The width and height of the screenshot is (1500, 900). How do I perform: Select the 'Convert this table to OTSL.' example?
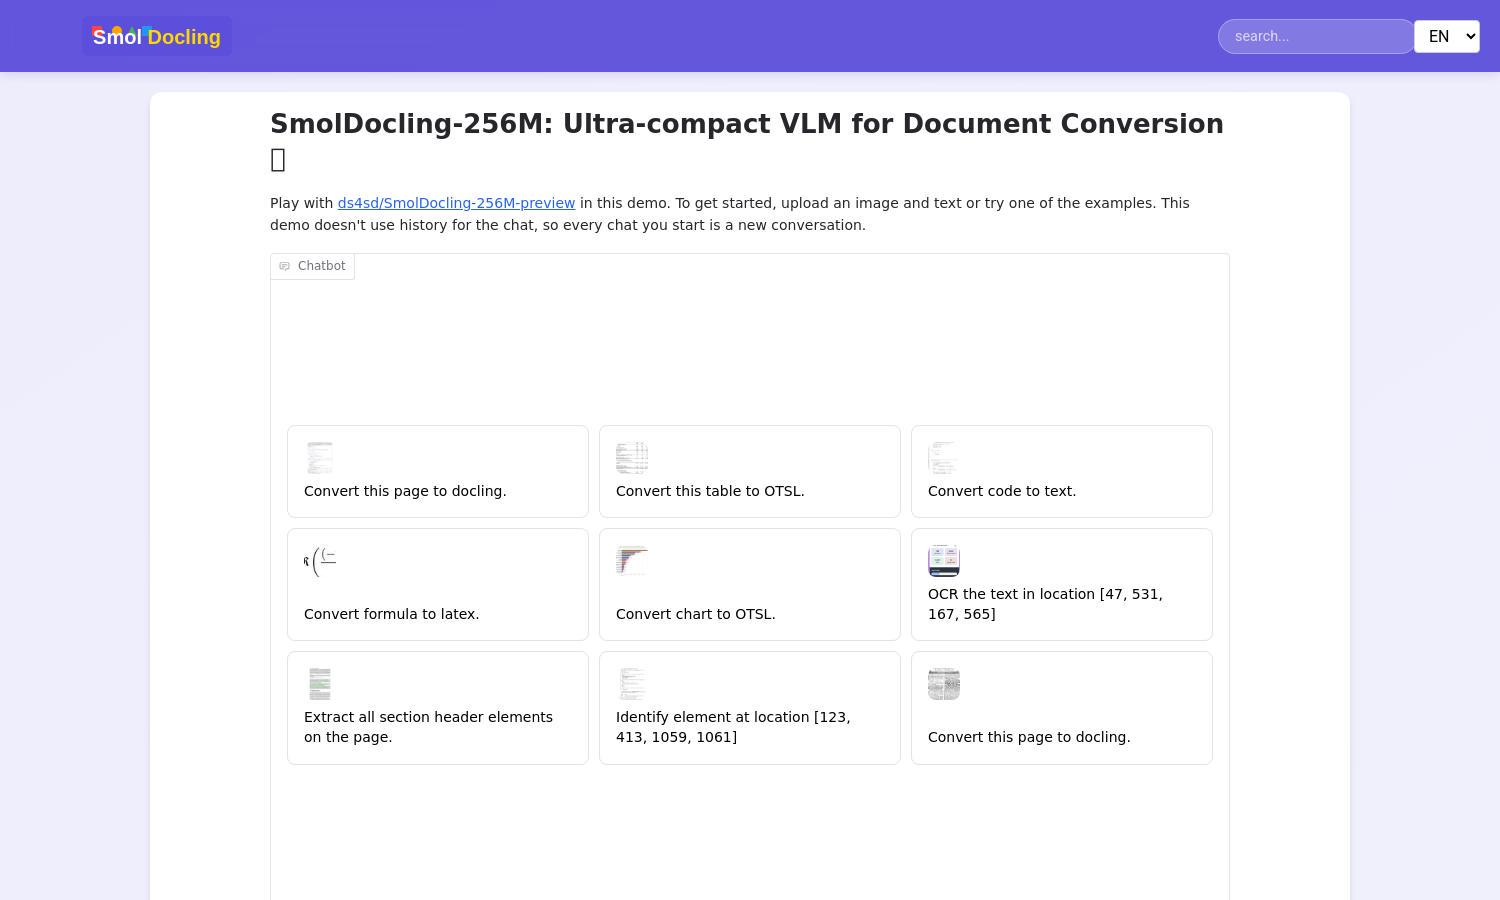750,471
